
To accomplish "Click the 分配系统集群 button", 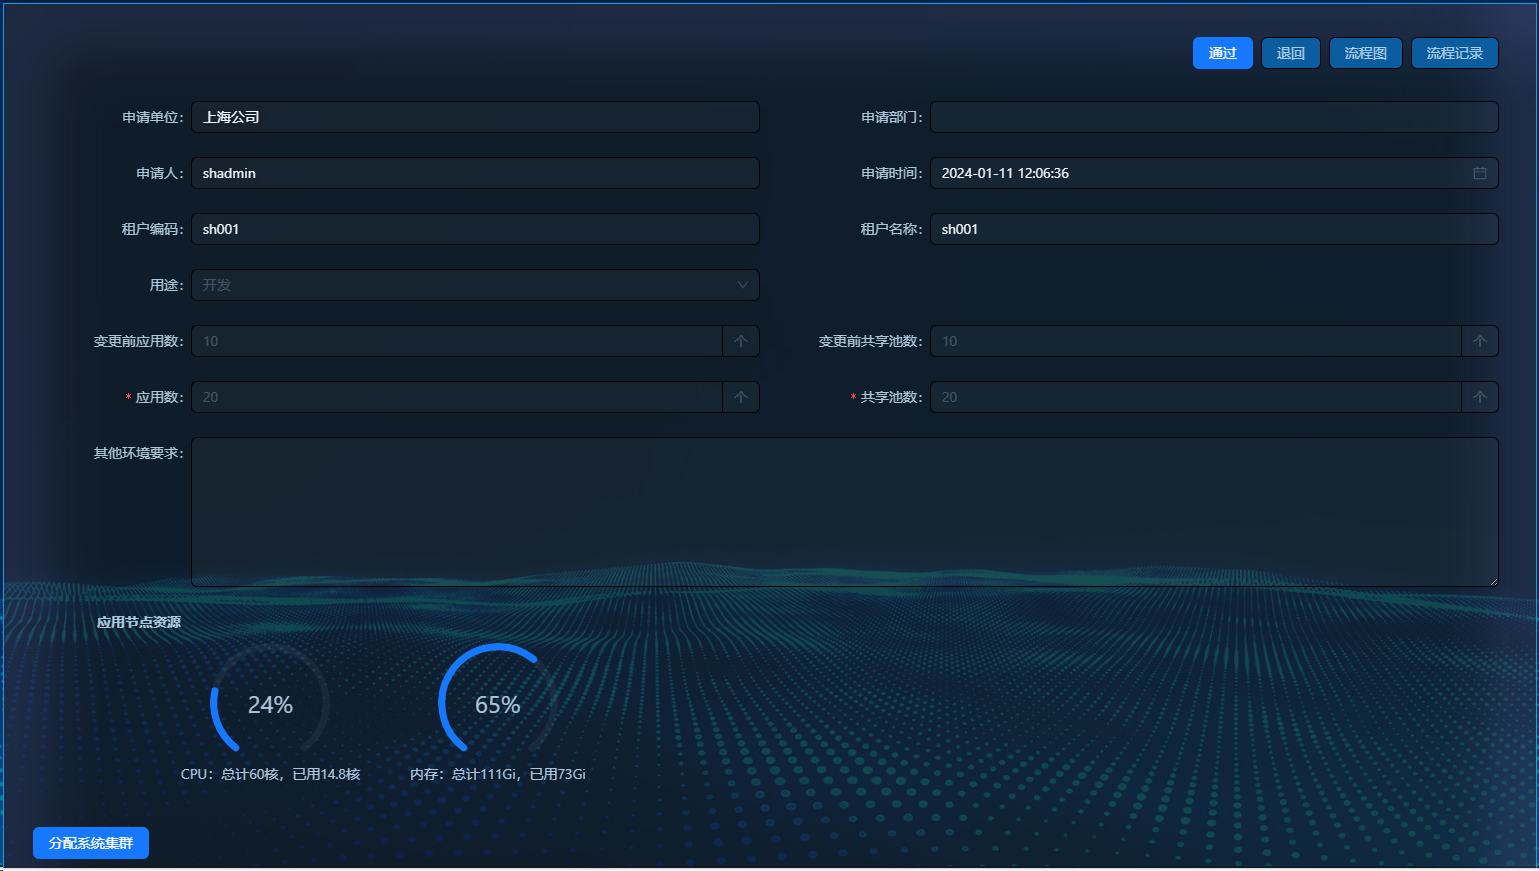I will point(91,843).
